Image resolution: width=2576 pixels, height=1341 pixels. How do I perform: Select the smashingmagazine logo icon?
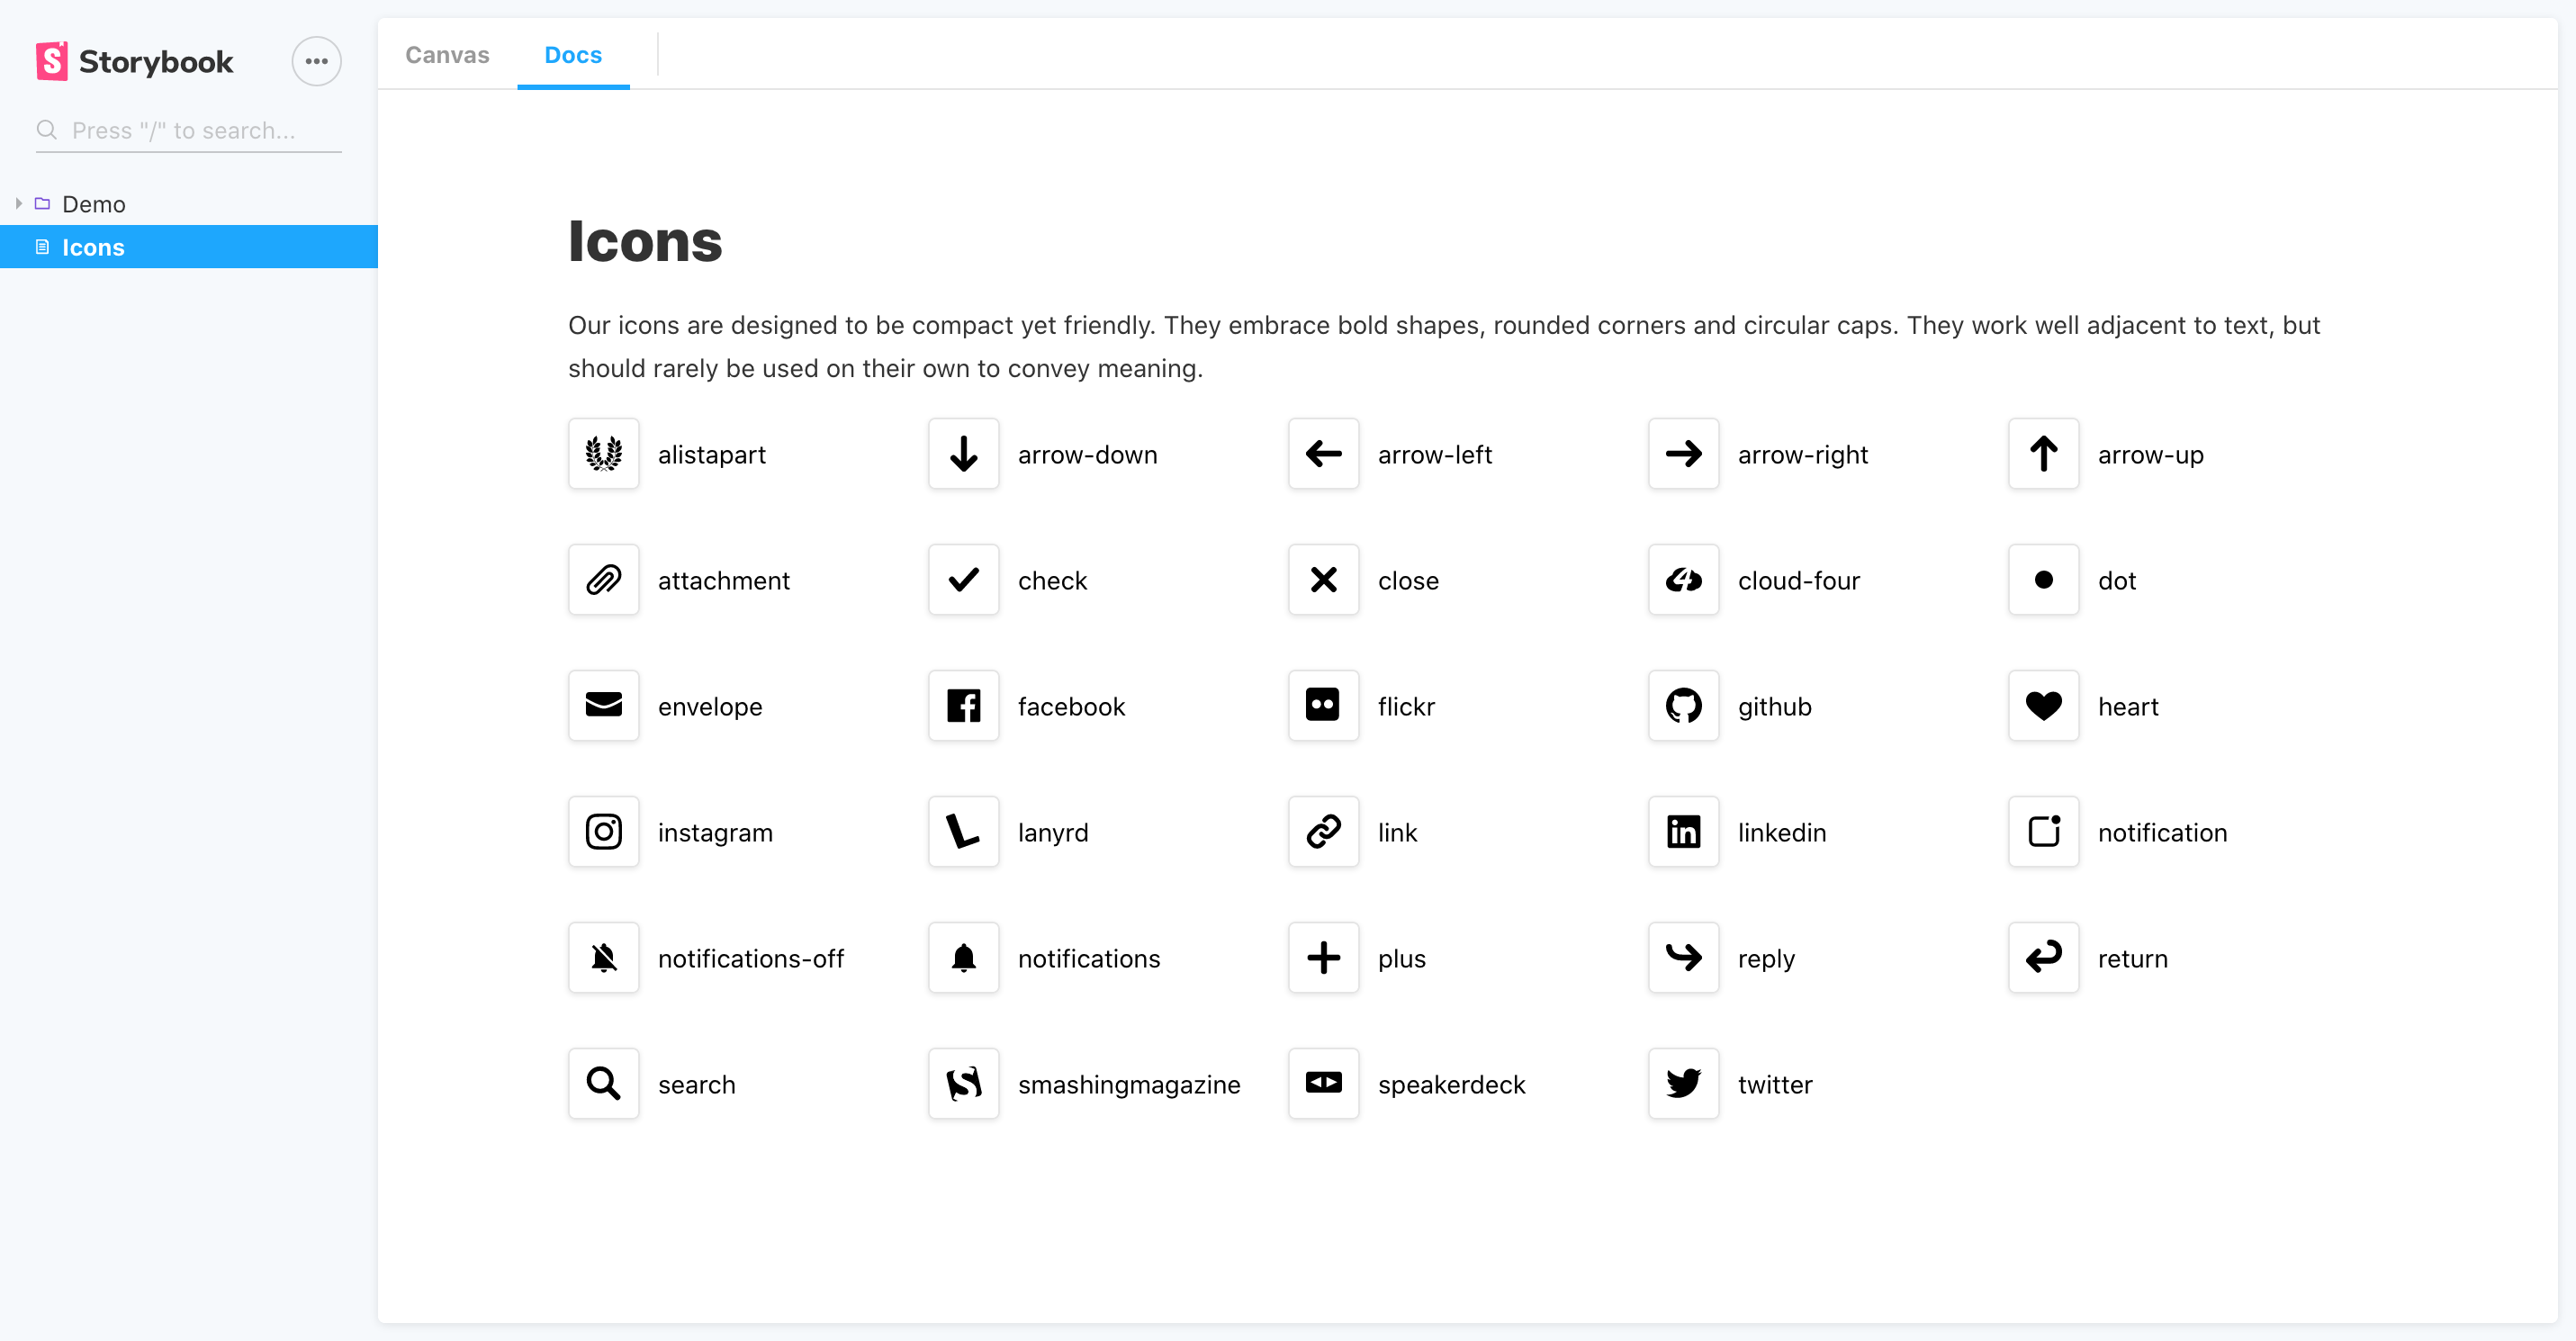[x=963, y=1084]
